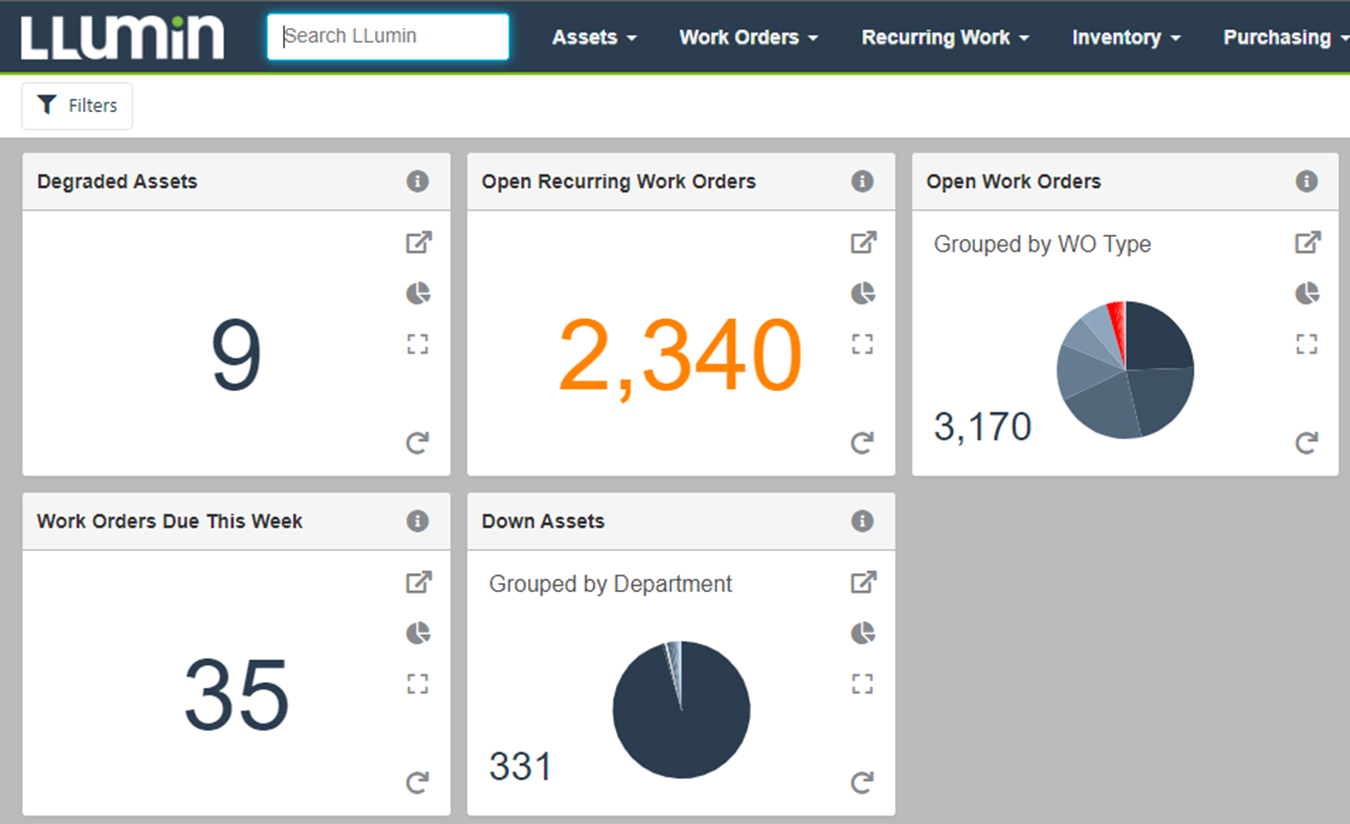Open Work Orders Due This Week details link icon
This screenshot has width=1350, height=824.
(x=418, y=582)
